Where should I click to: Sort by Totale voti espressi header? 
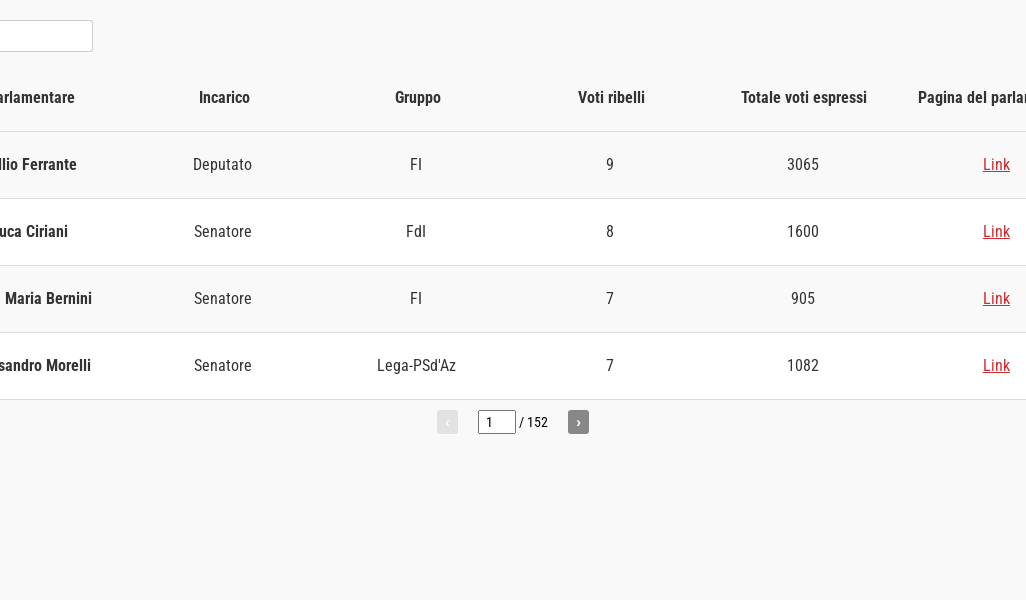point(803,98)
